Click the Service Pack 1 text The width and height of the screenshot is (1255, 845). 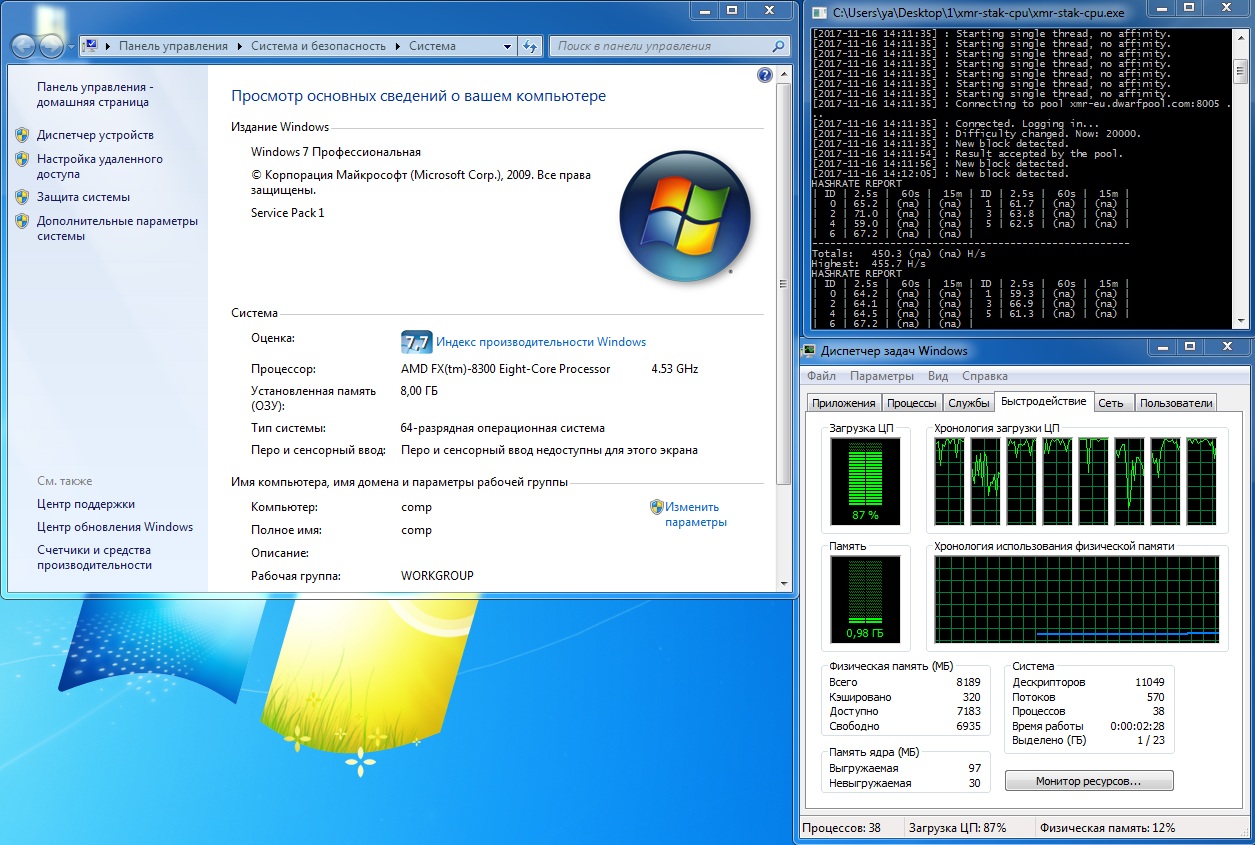(288, 213)
